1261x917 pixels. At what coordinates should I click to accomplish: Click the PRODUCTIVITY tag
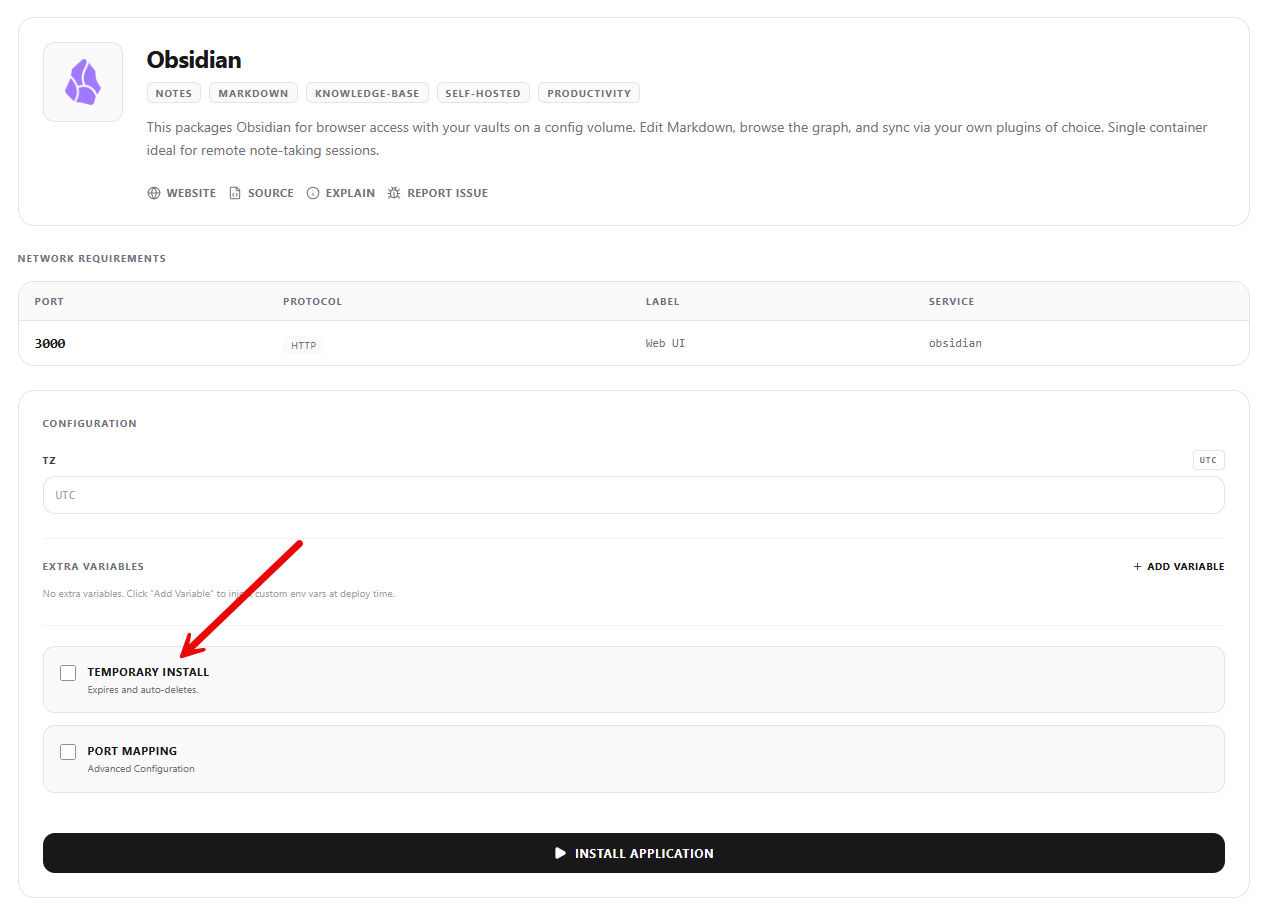[x=589, y=93]
